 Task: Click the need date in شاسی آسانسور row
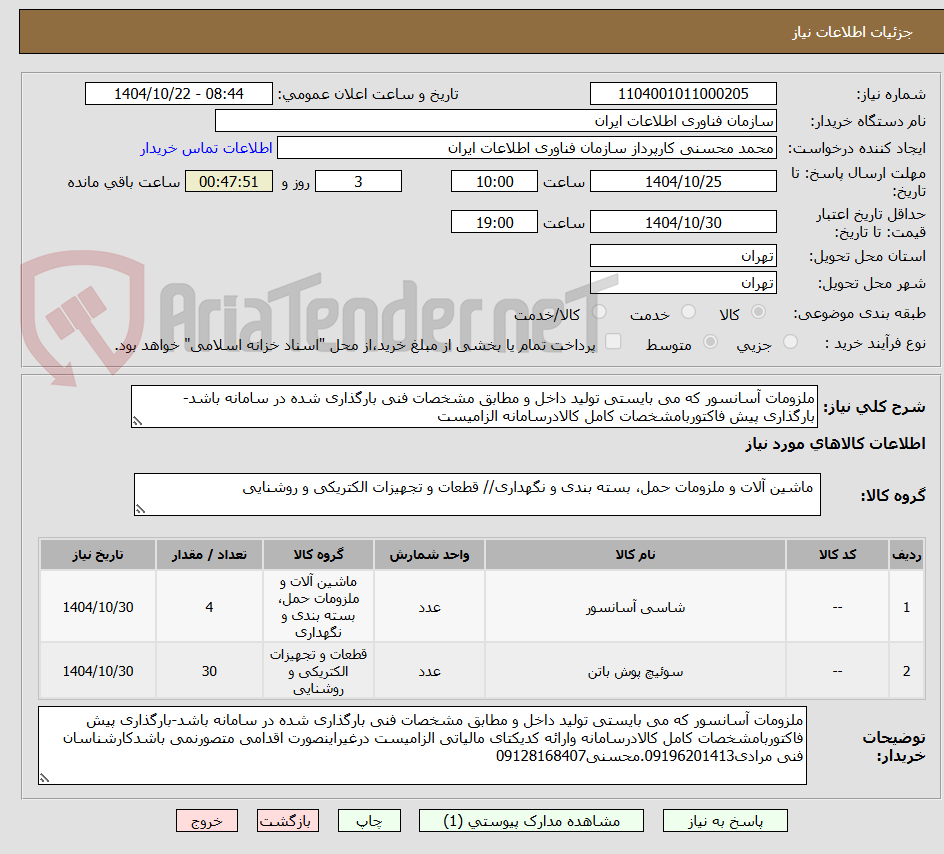click(x=98, y=607)
